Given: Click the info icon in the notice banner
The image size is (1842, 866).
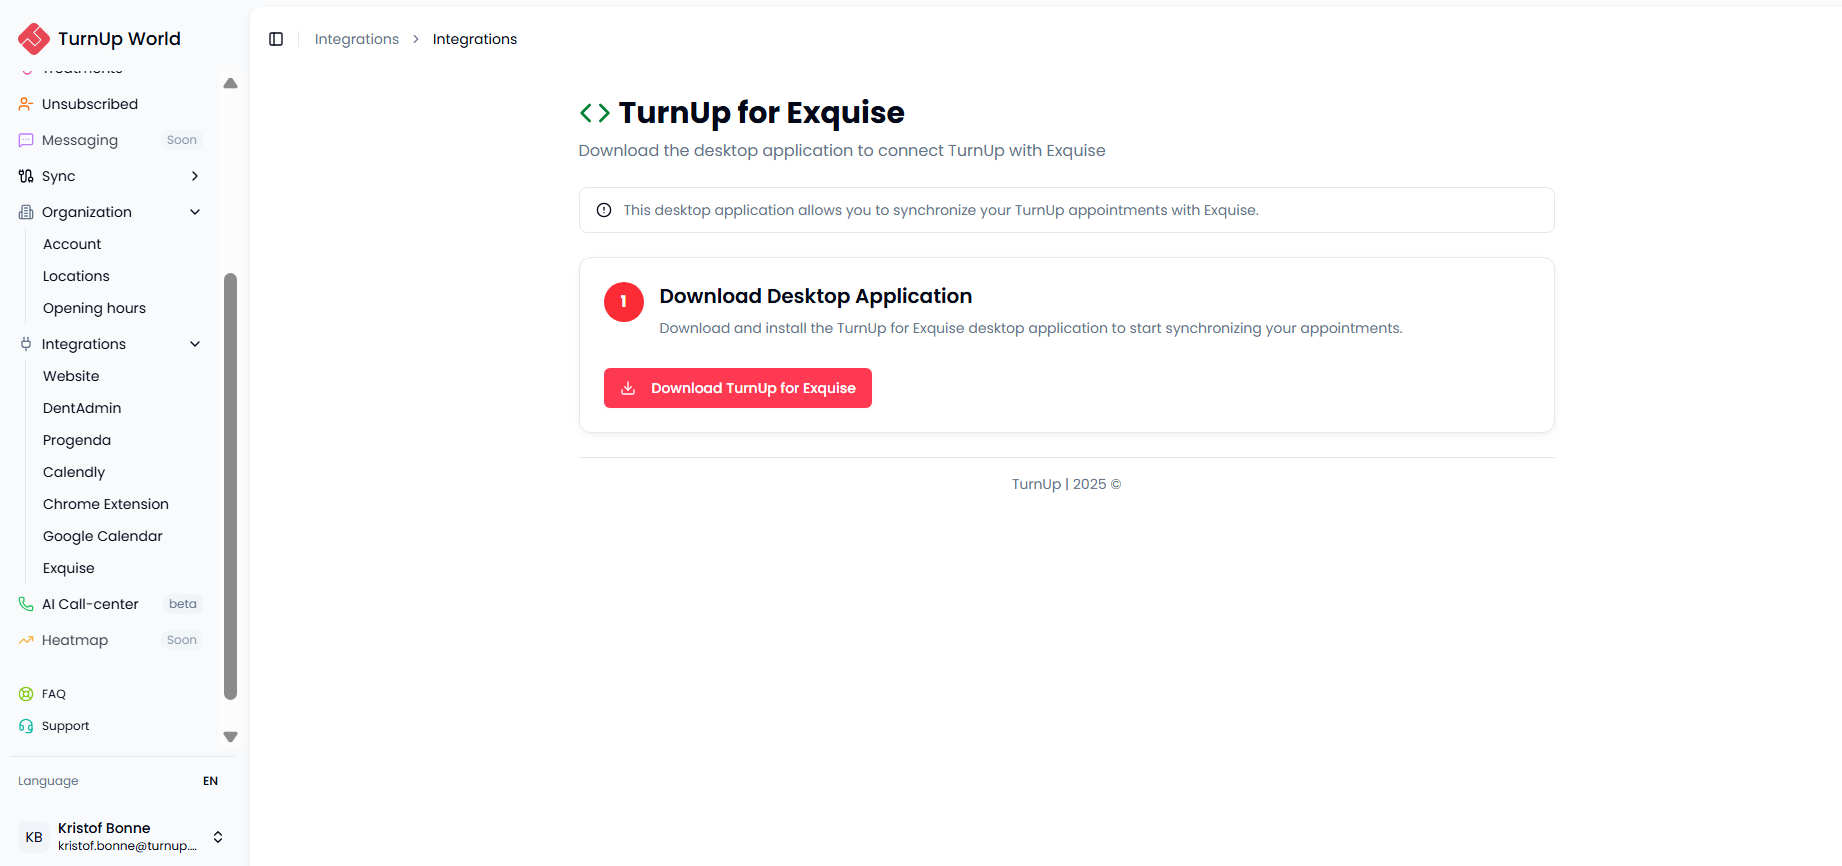Looking at the screenshot, I should coord(604,210).
